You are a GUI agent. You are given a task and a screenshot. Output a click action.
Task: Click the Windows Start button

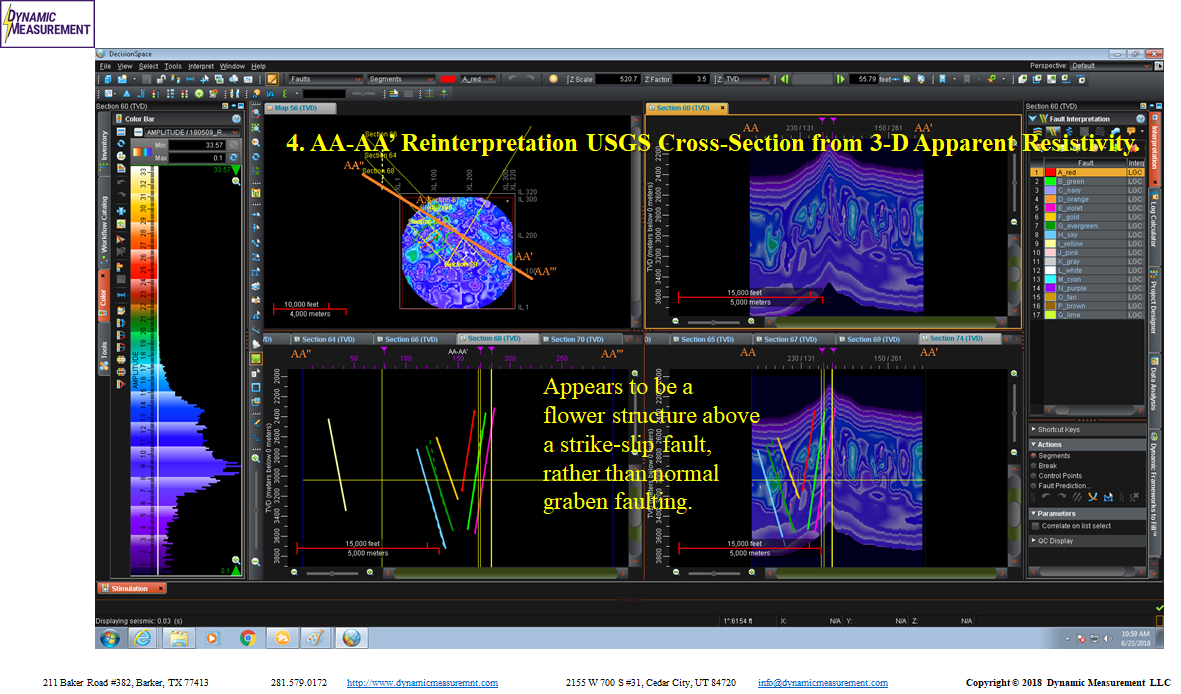(x=110, y=639)
